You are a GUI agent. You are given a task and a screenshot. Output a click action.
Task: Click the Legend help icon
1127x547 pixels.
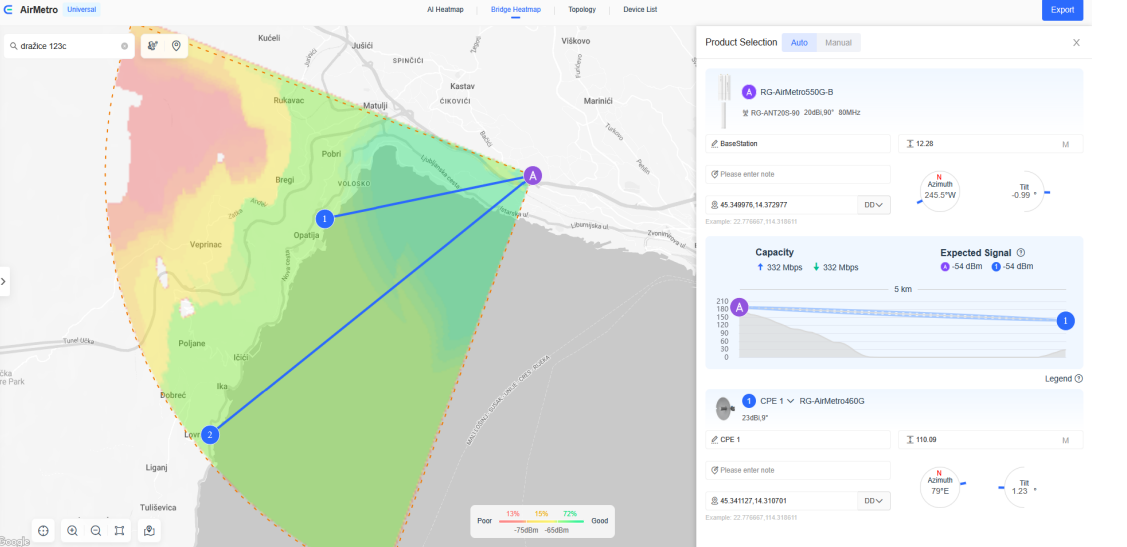point(1078,379)
